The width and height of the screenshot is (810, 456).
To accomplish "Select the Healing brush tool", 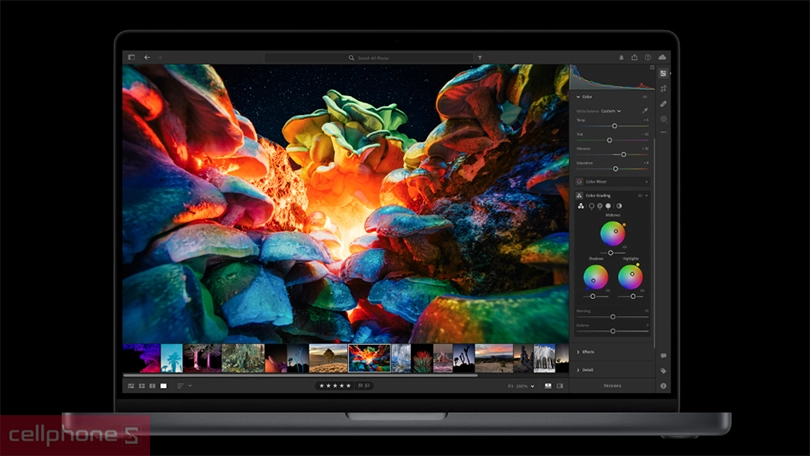I will pos(663,104).
